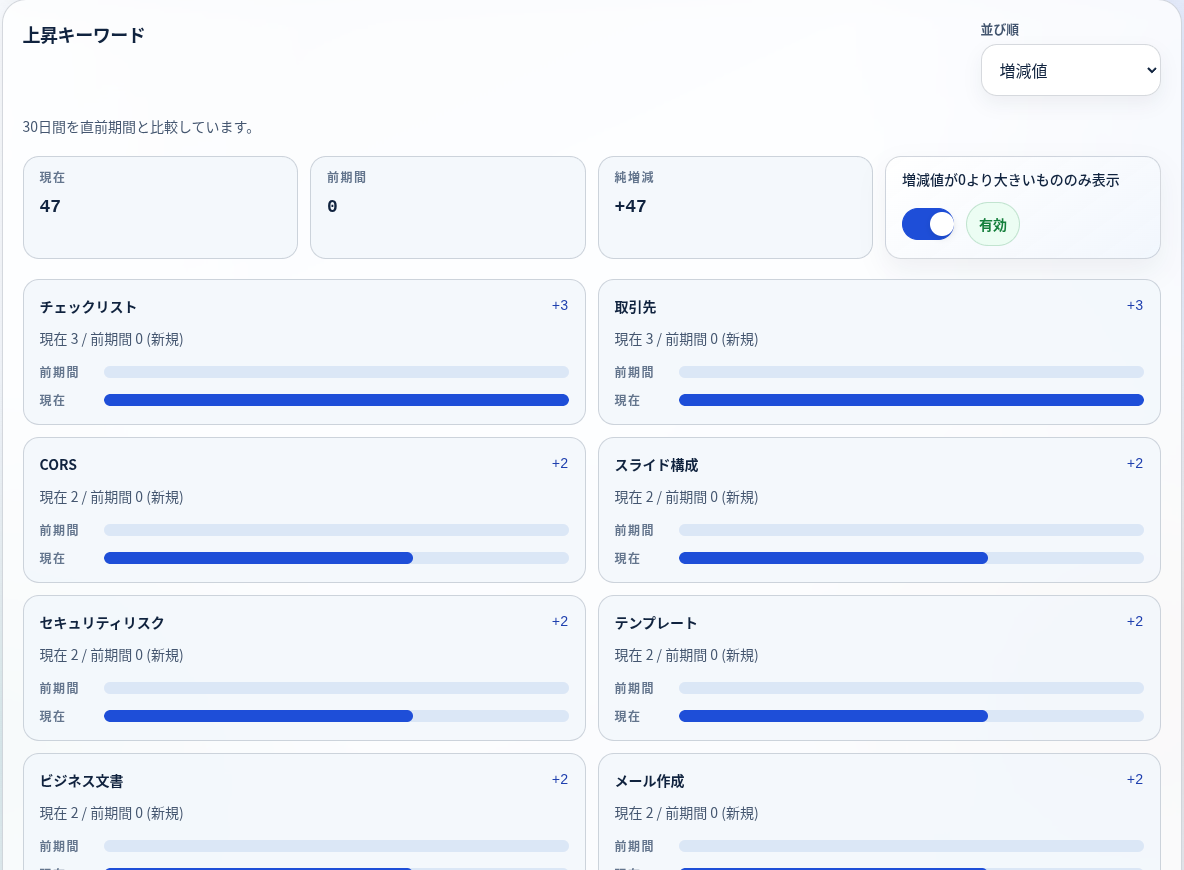Click 現在 2 / 前期間 0 text under ビジネス文書

pos(111,813)
